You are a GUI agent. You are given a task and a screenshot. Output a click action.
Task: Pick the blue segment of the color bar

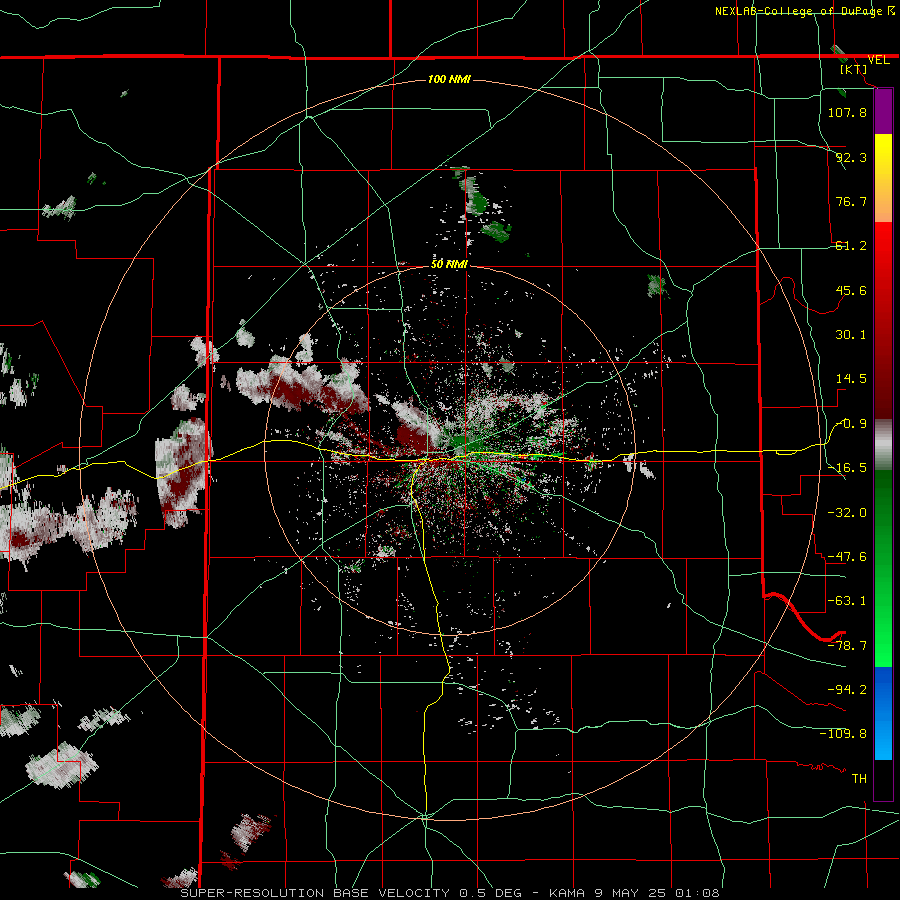coord(883,713)
